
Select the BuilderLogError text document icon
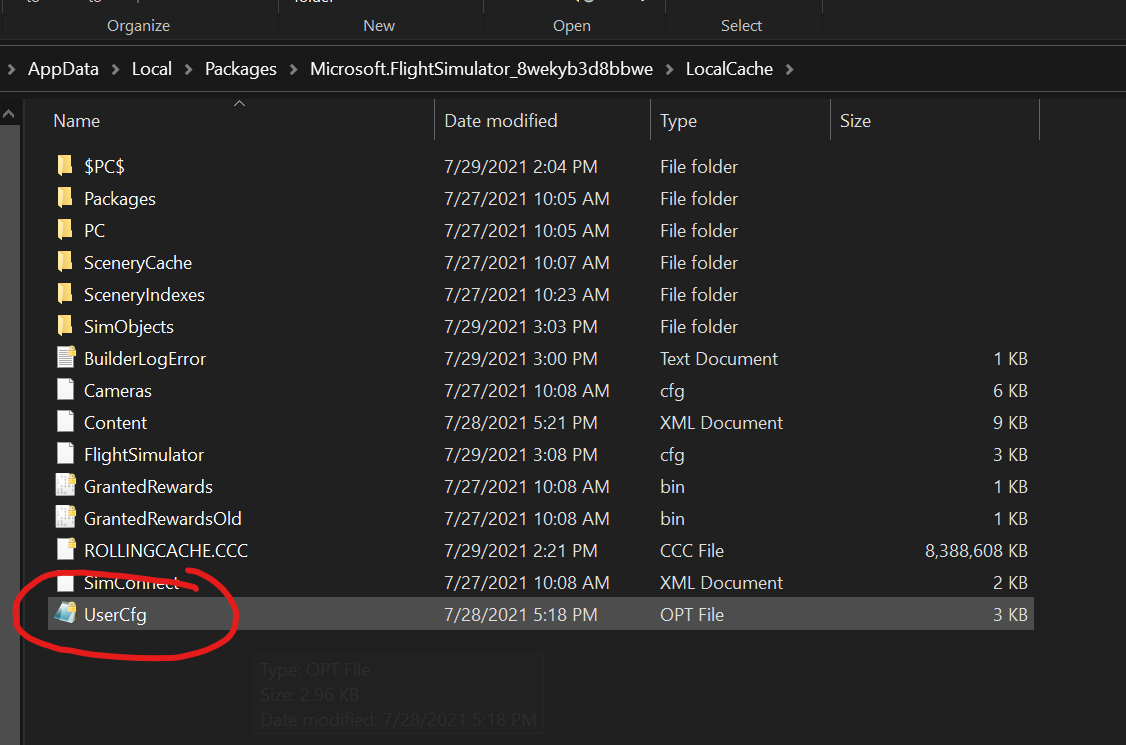pyautogui.click(x=66, y=358)
